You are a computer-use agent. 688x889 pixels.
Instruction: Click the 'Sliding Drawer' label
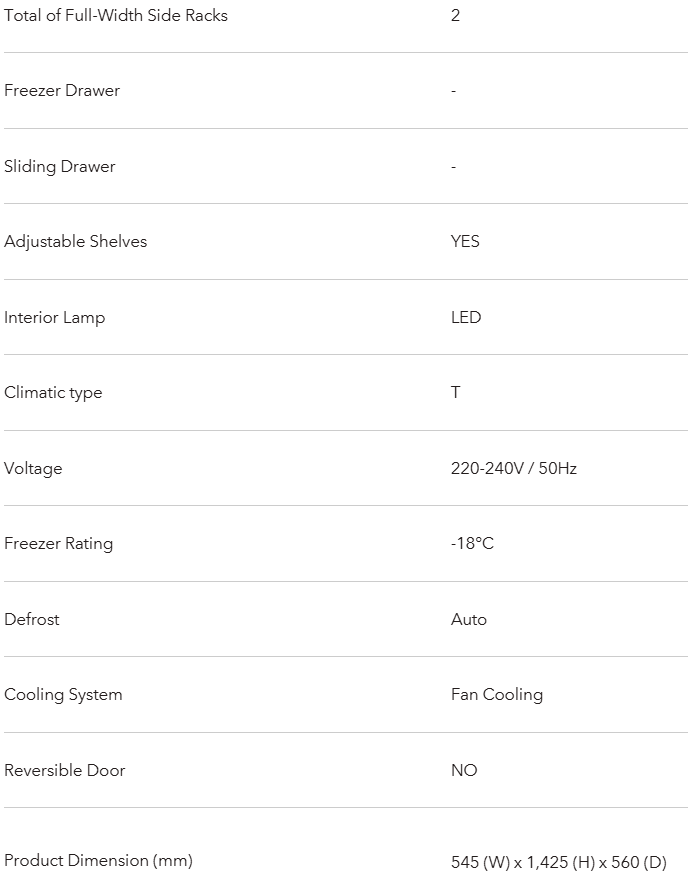[60, 166]
